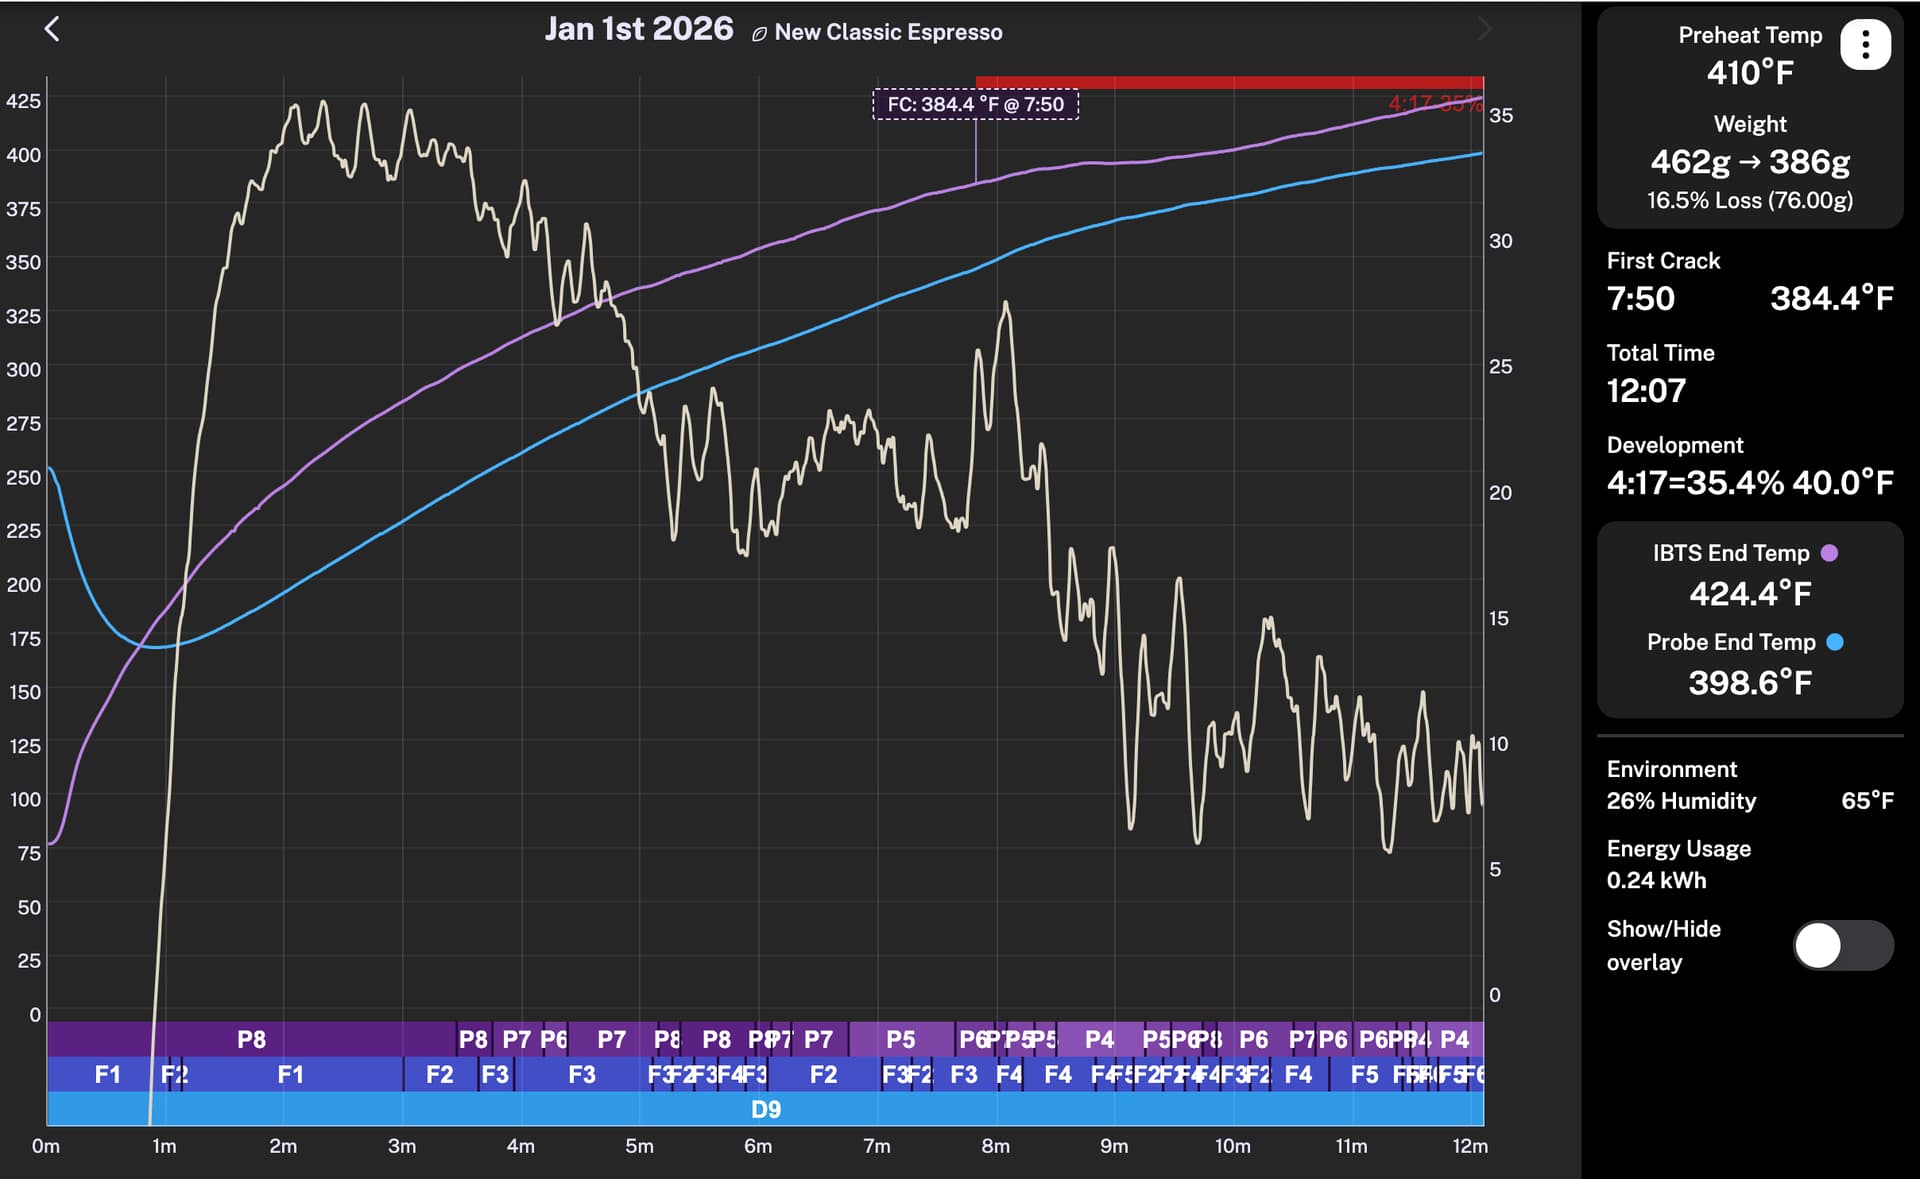
Task: Open the three-dot options menu
Action: pos(1865,45)
